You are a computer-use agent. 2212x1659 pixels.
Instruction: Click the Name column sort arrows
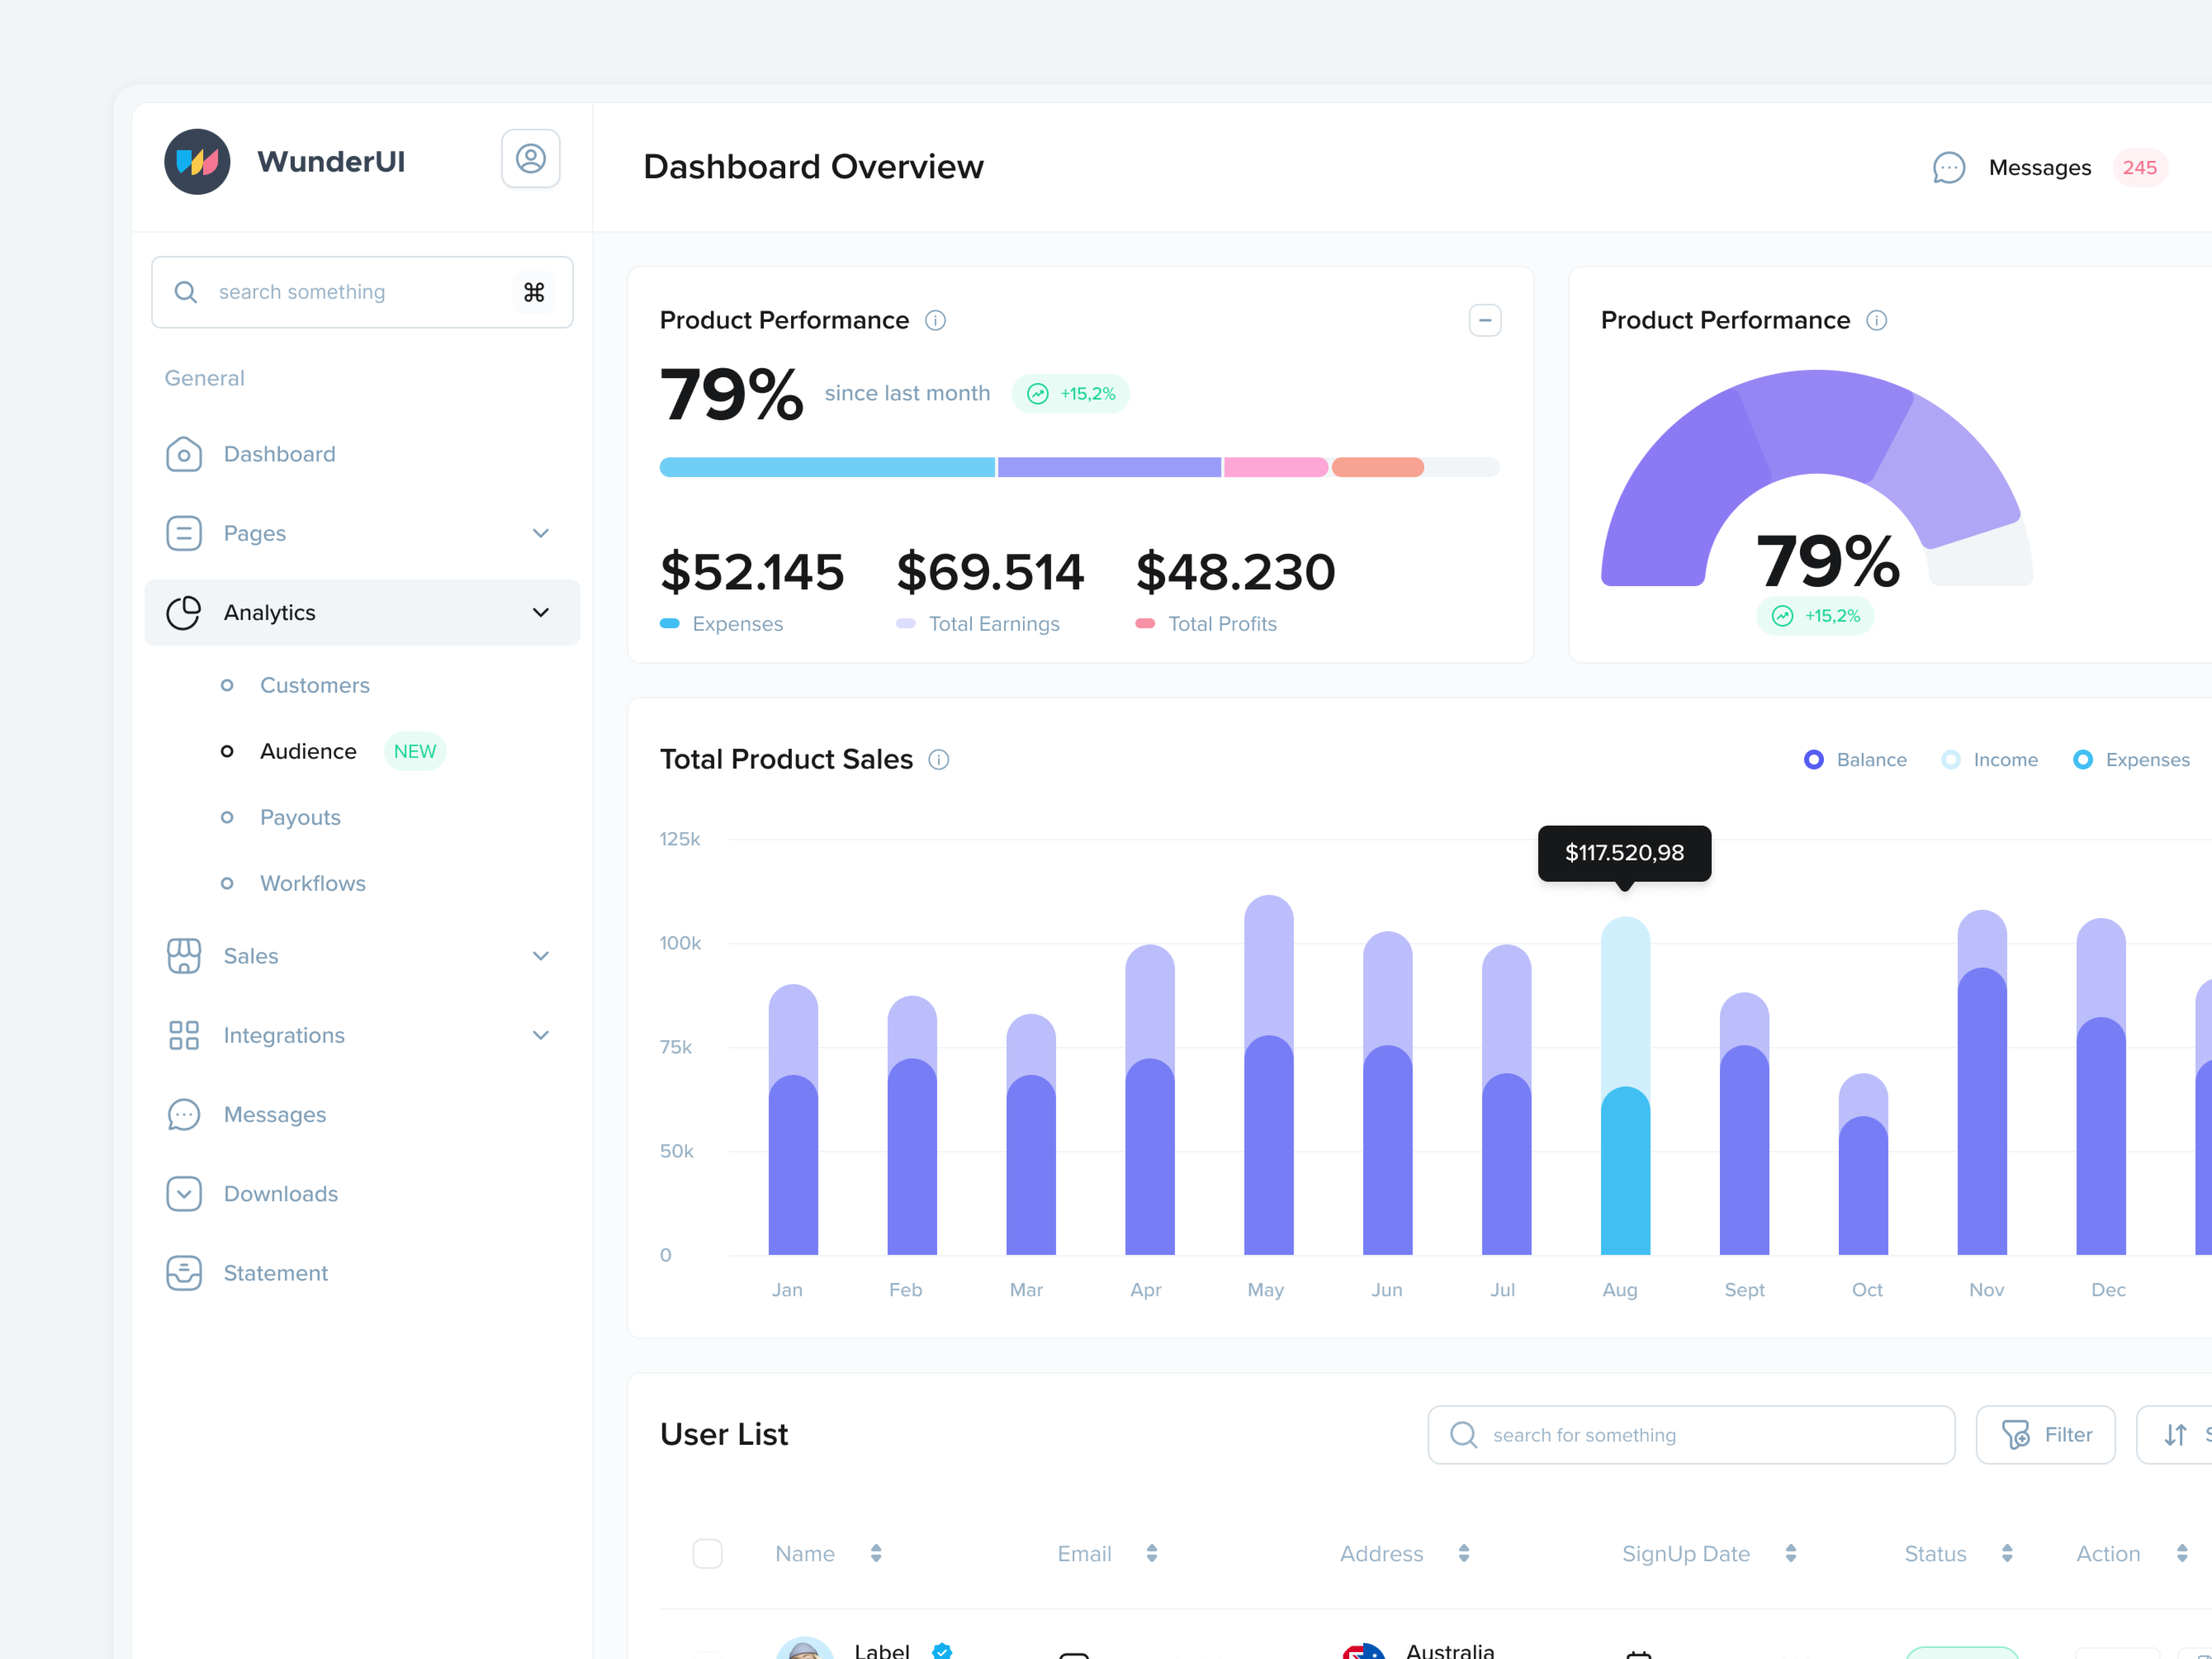click(x=876, y=1553)
